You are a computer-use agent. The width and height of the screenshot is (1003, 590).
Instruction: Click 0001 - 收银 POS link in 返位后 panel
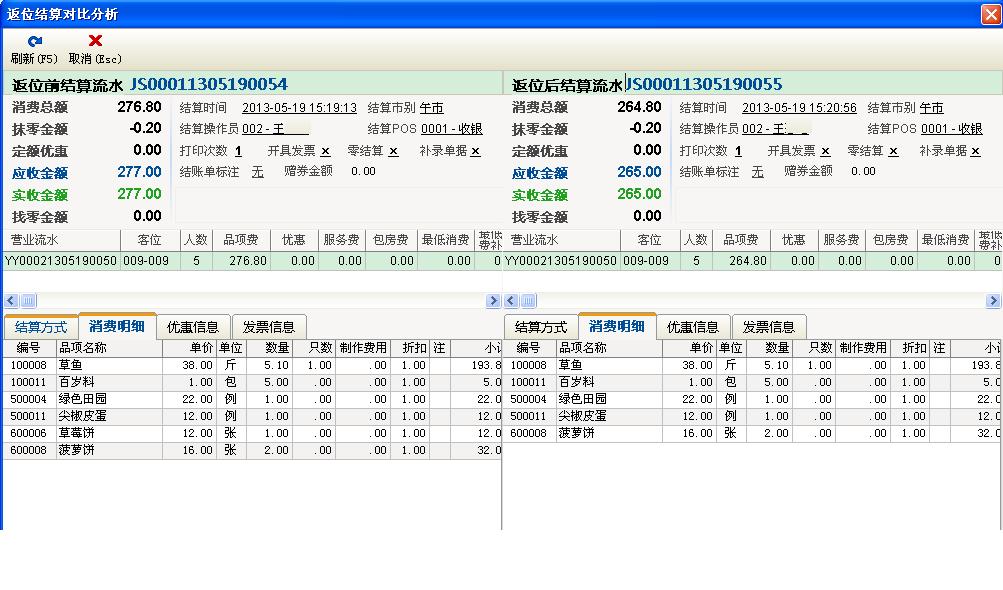tap(951, 129)
